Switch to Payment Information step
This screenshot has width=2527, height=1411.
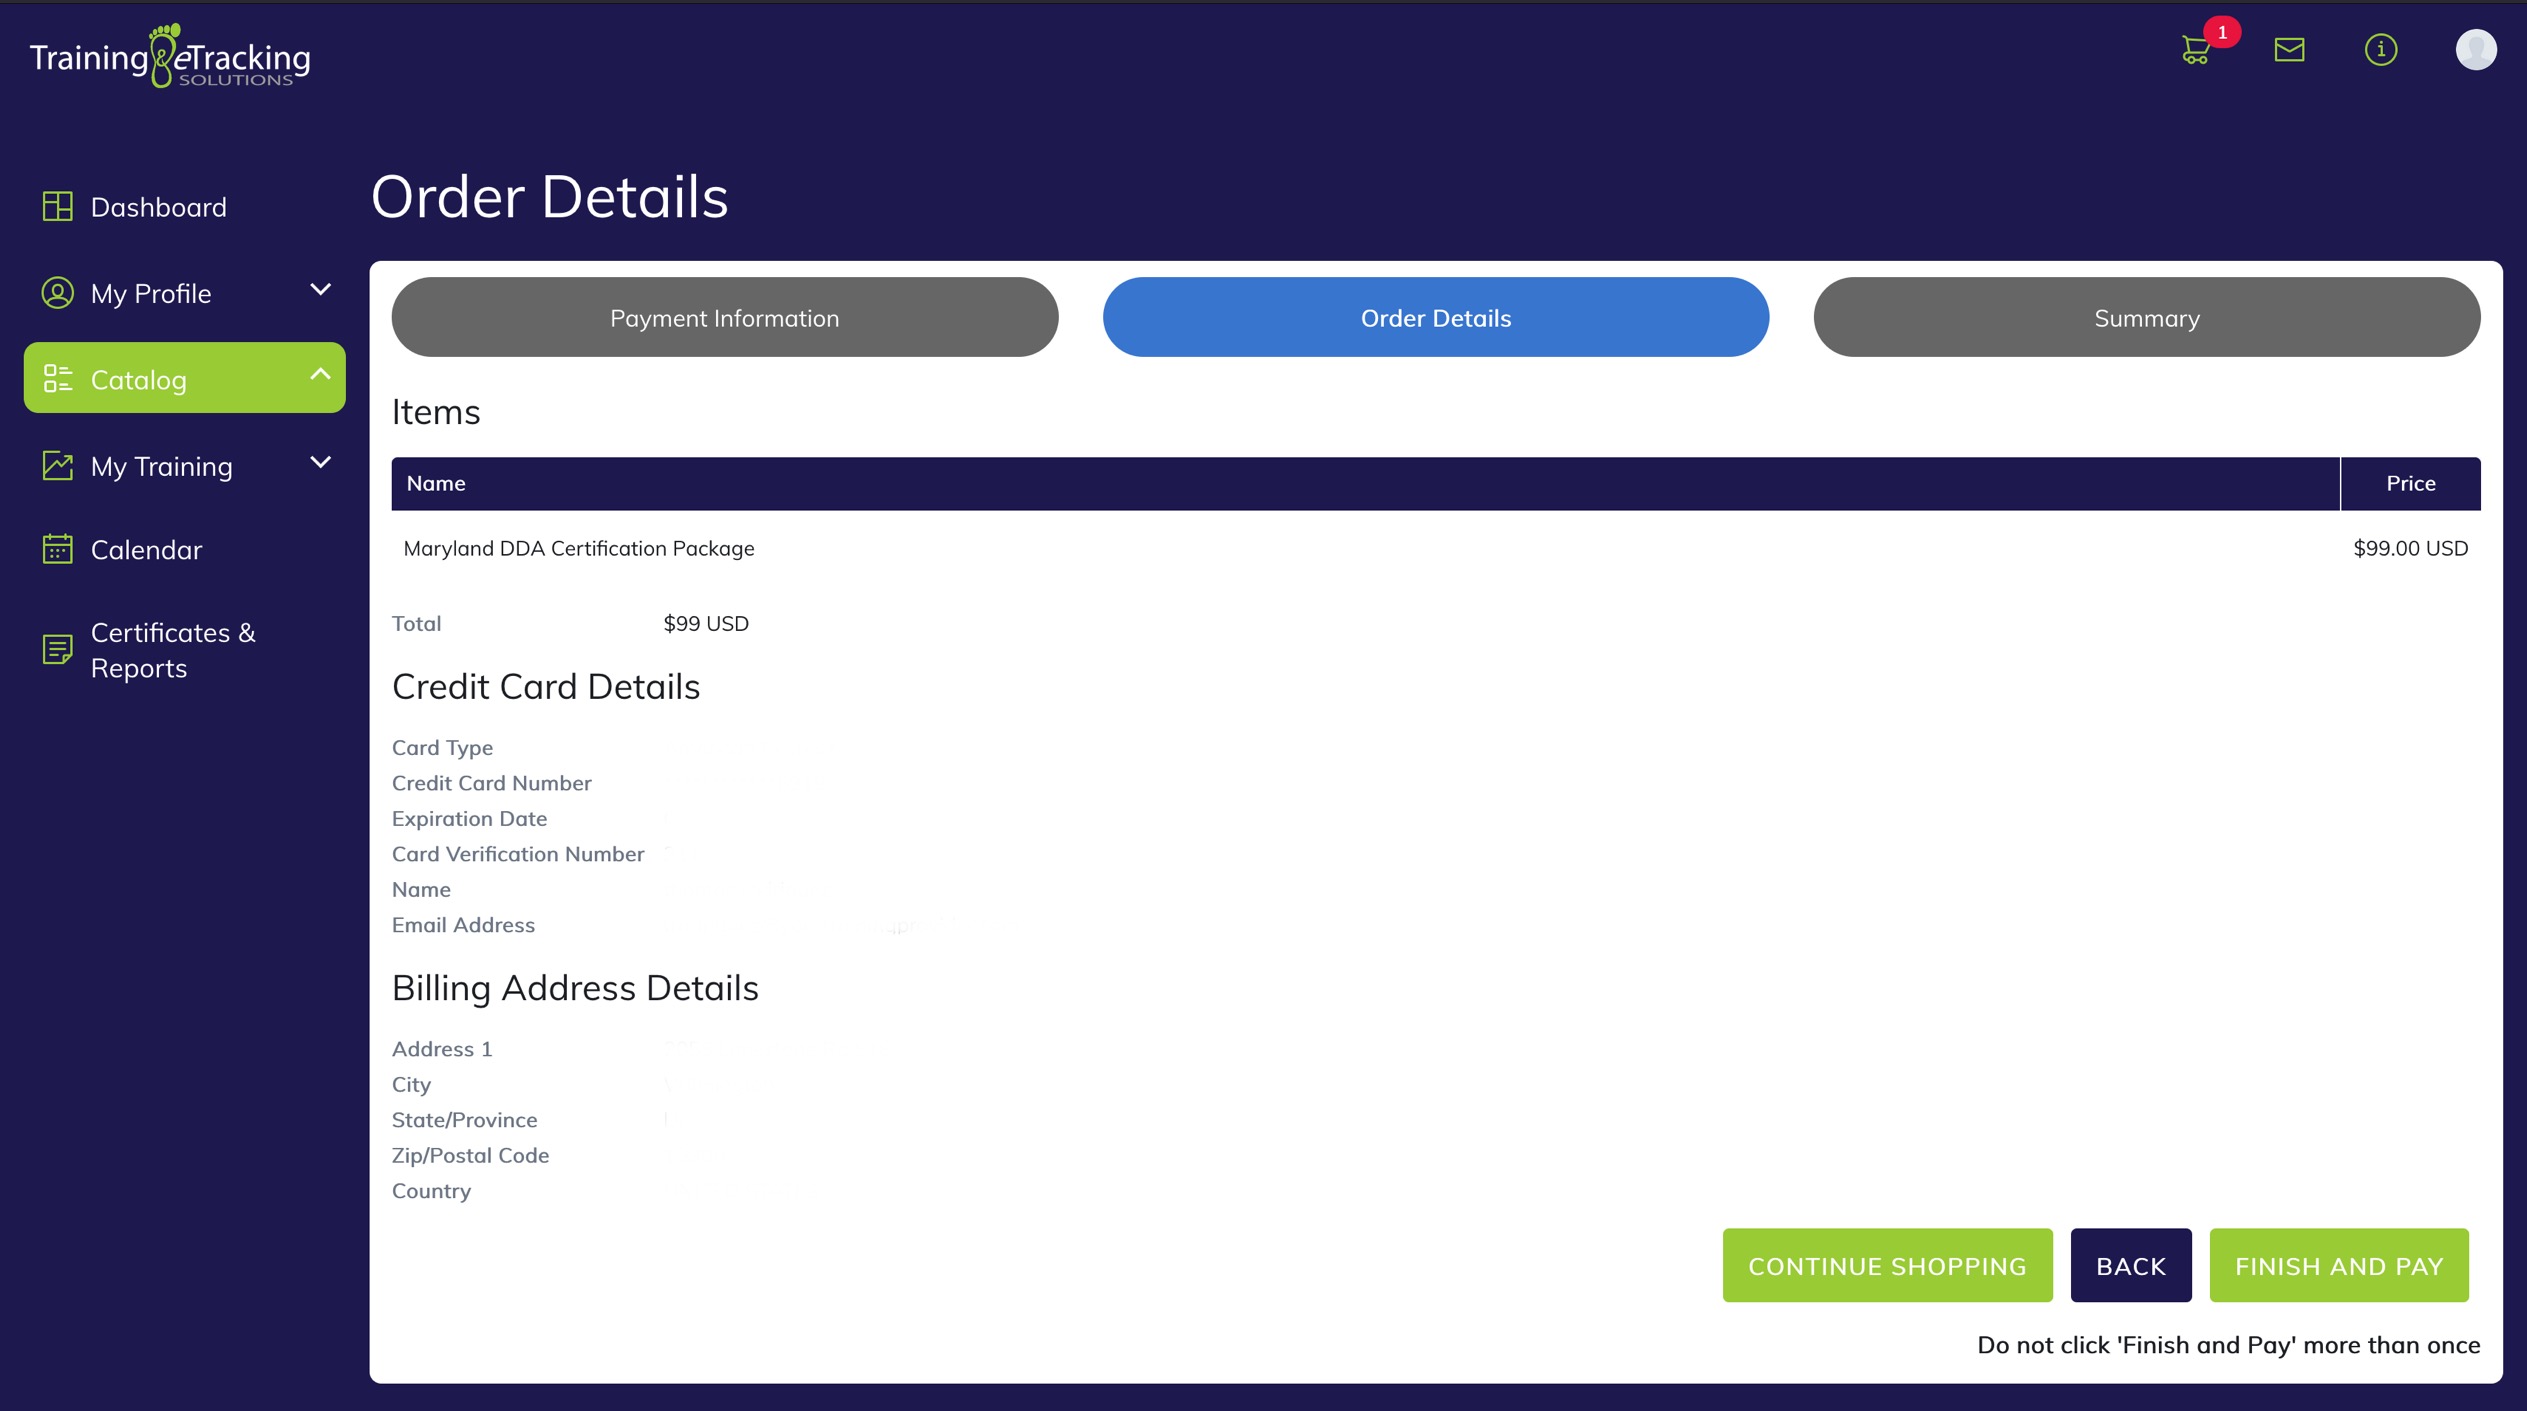pyautogui.click(x=724, y=318)
